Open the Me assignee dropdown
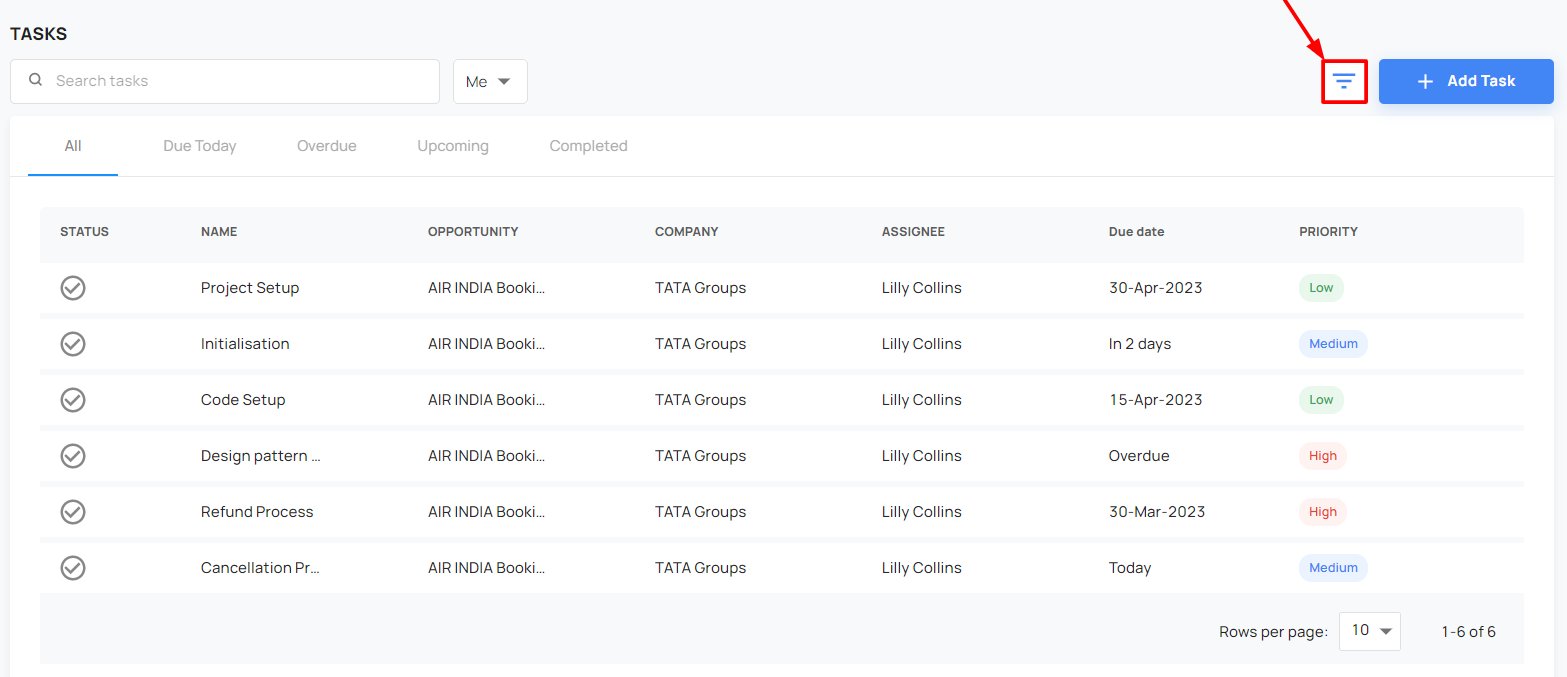Viewport: 1567px width, 677px height. point(490,81)
